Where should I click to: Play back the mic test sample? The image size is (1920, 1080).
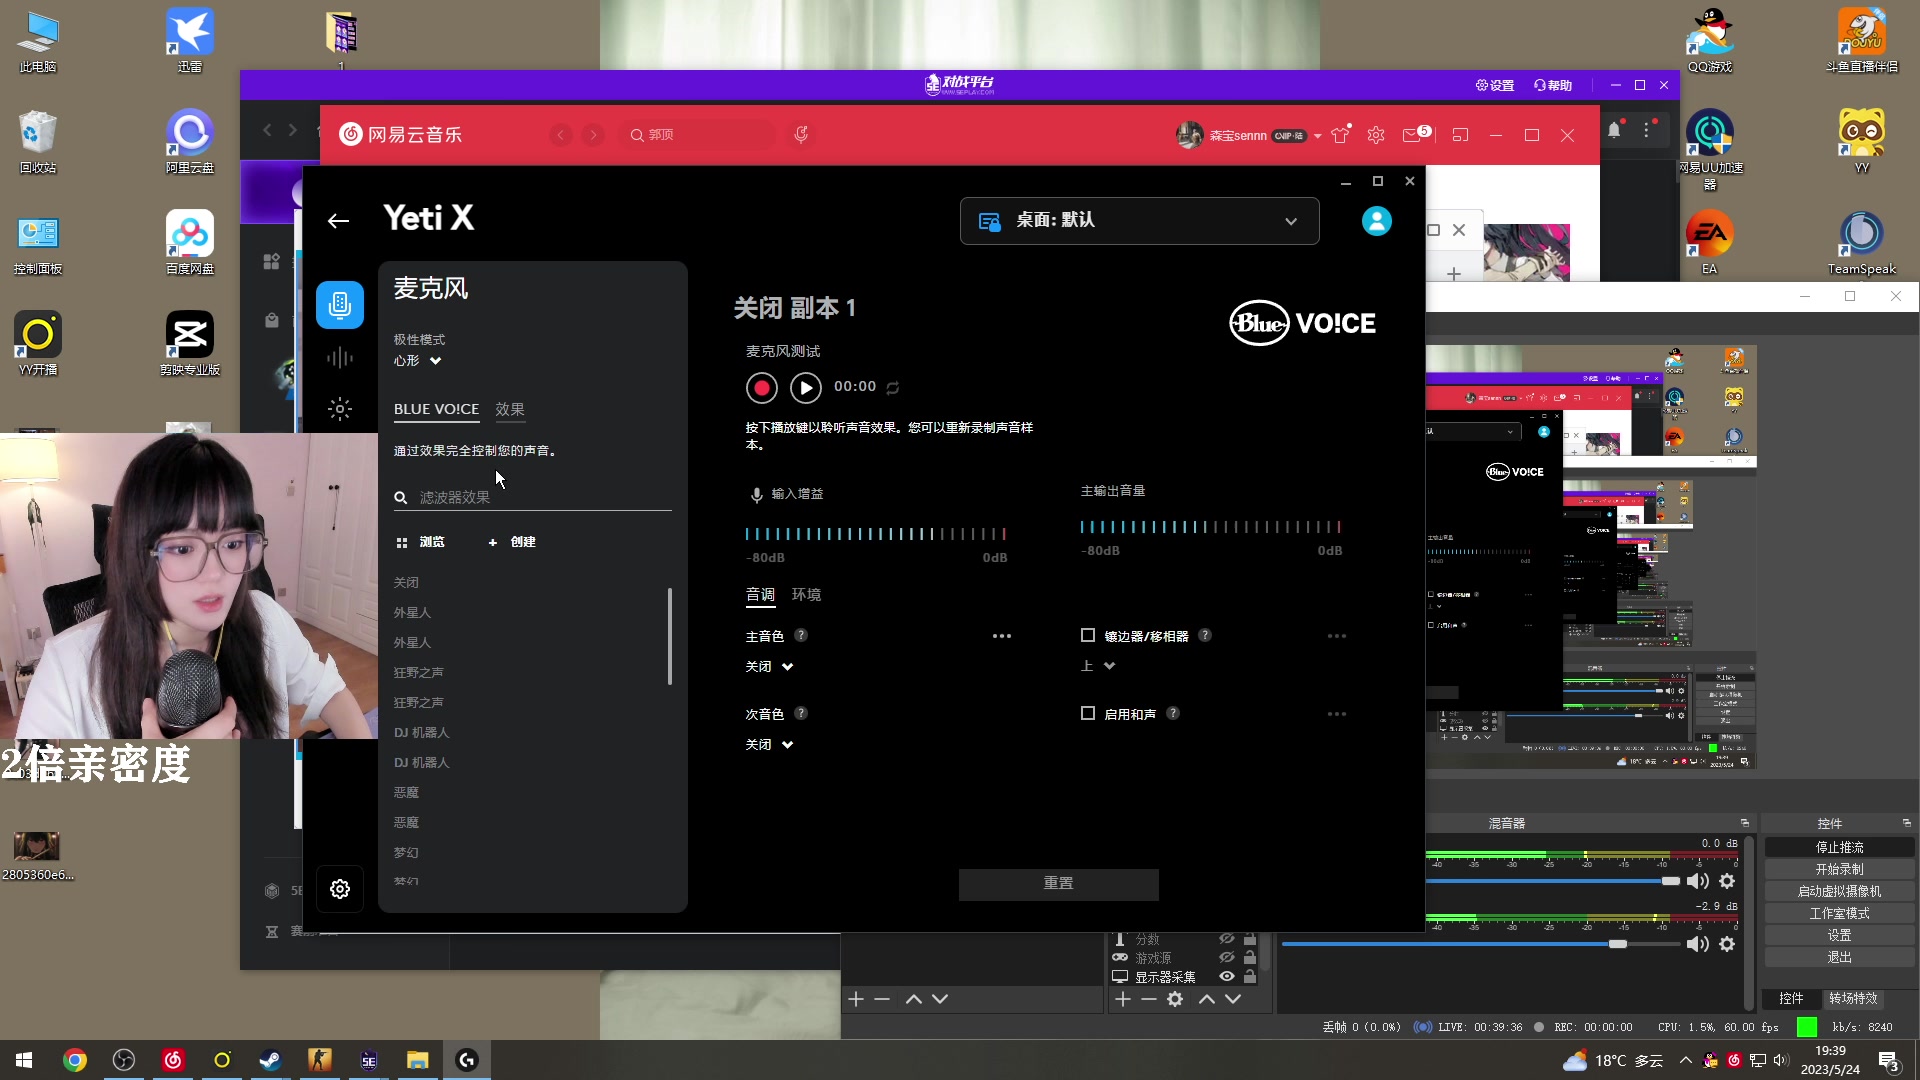(806, 387)
